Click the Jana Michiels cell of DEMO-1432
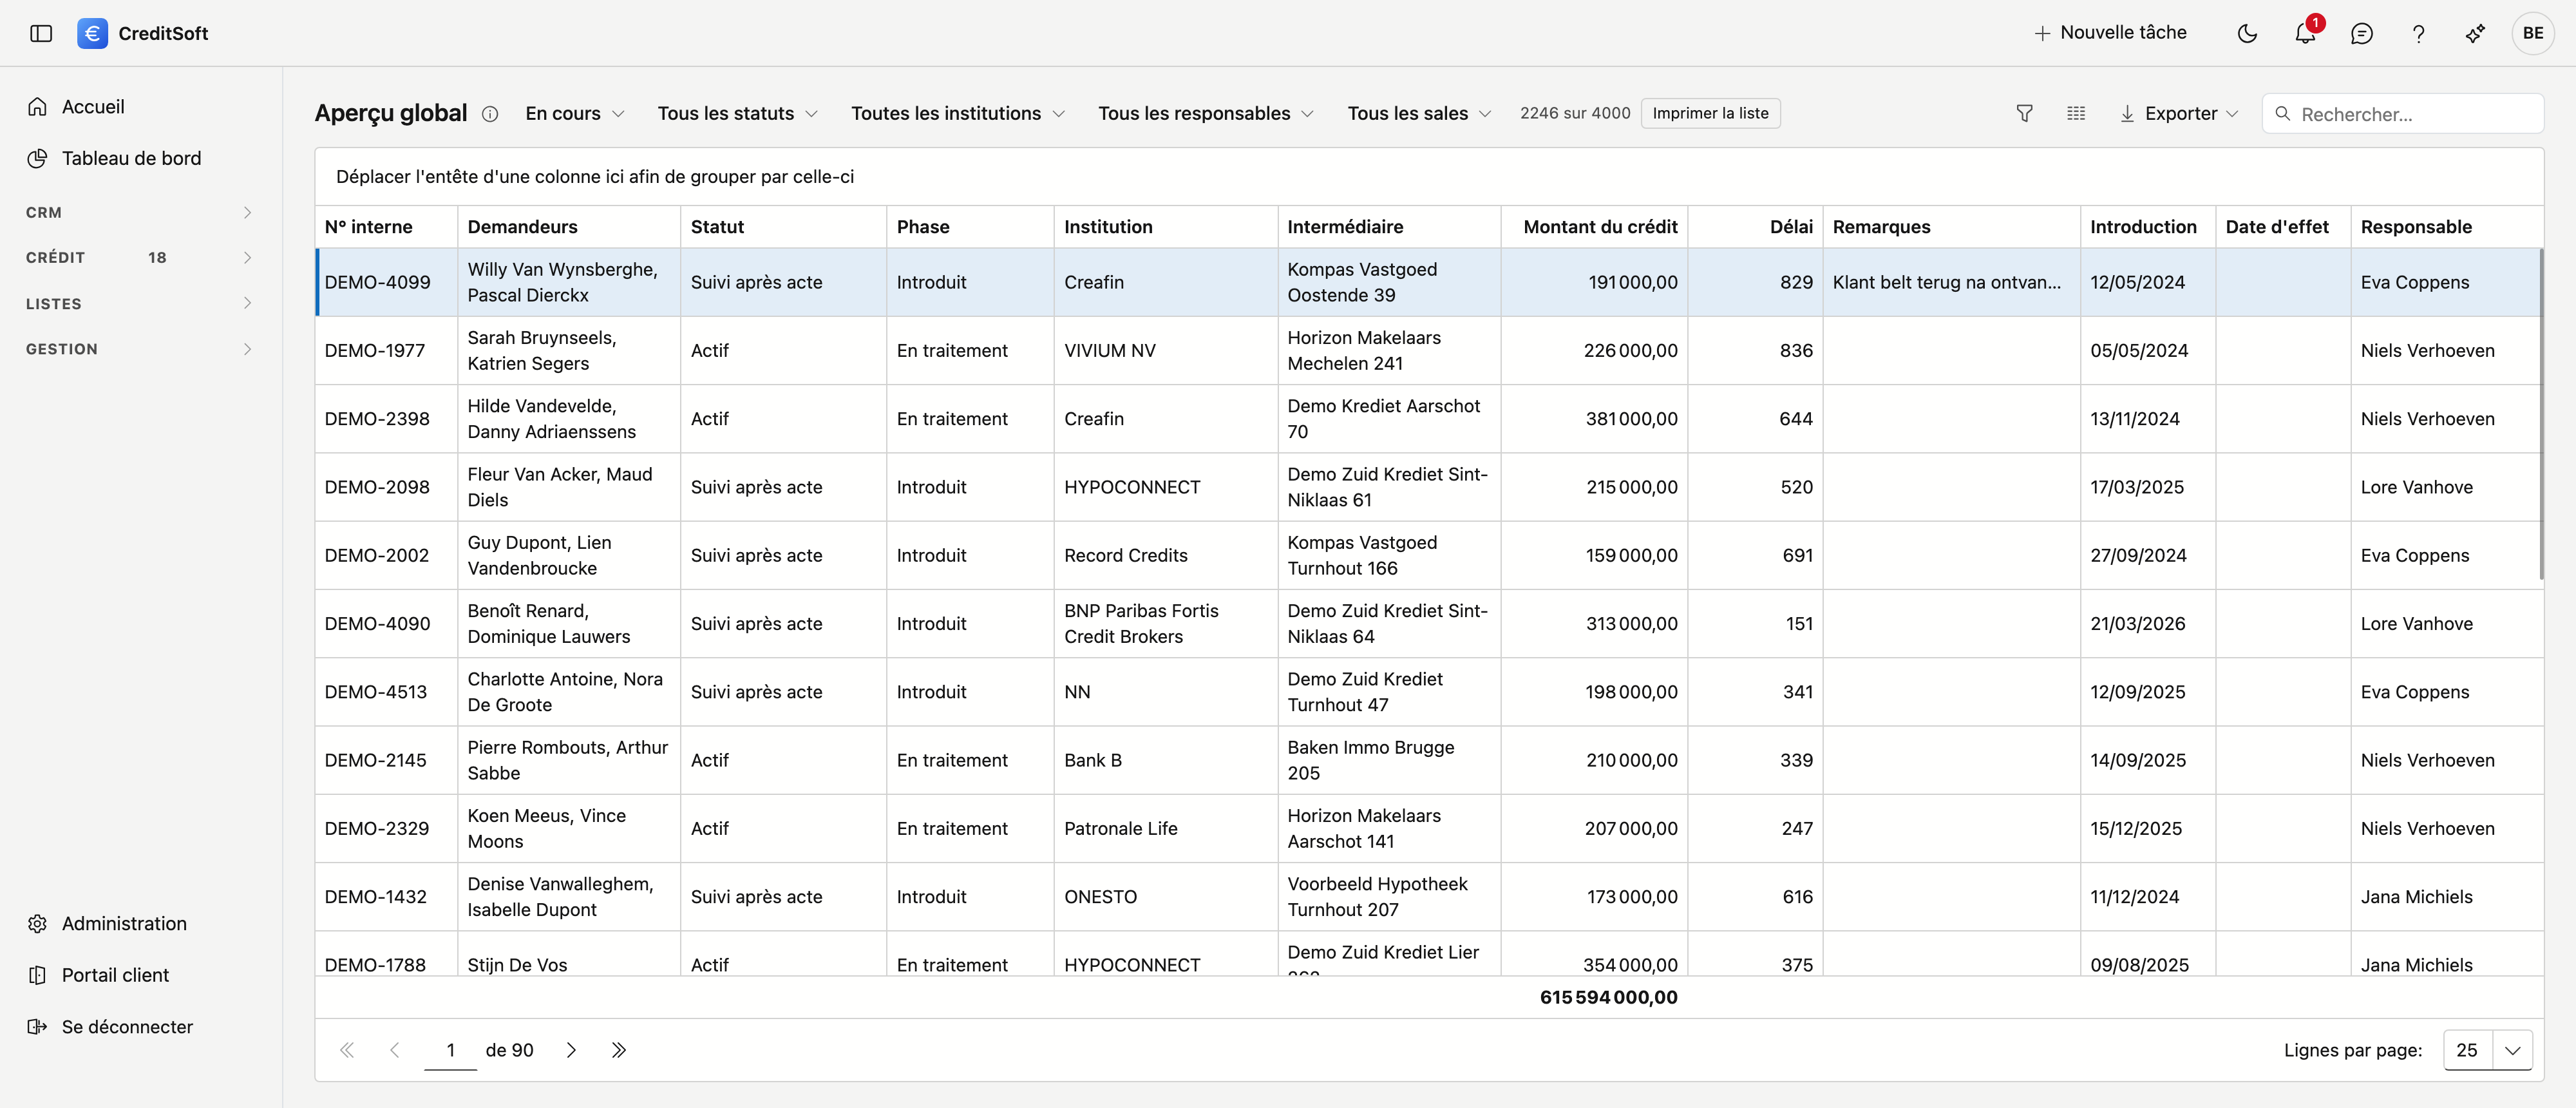2576x1108 pixels. tap(2446, 897)
